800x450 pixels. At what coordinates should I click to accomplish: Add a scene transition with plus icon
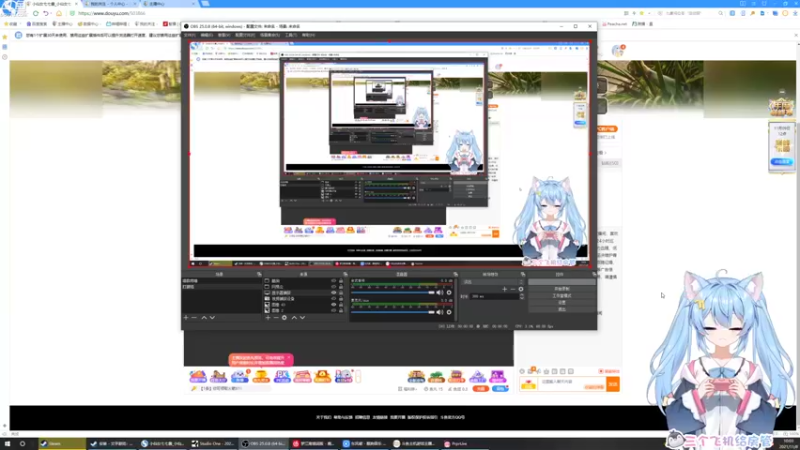point(505,289)
